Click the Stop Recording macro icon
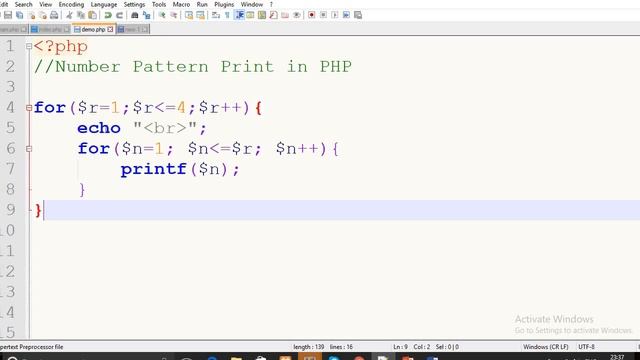 coord(323,15)
